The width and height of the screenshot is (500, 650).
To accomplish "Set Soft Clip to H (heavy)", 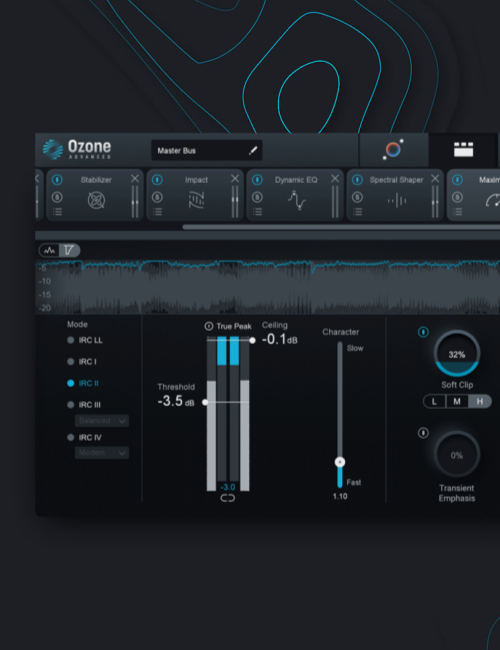I will (x=480, y=401).
